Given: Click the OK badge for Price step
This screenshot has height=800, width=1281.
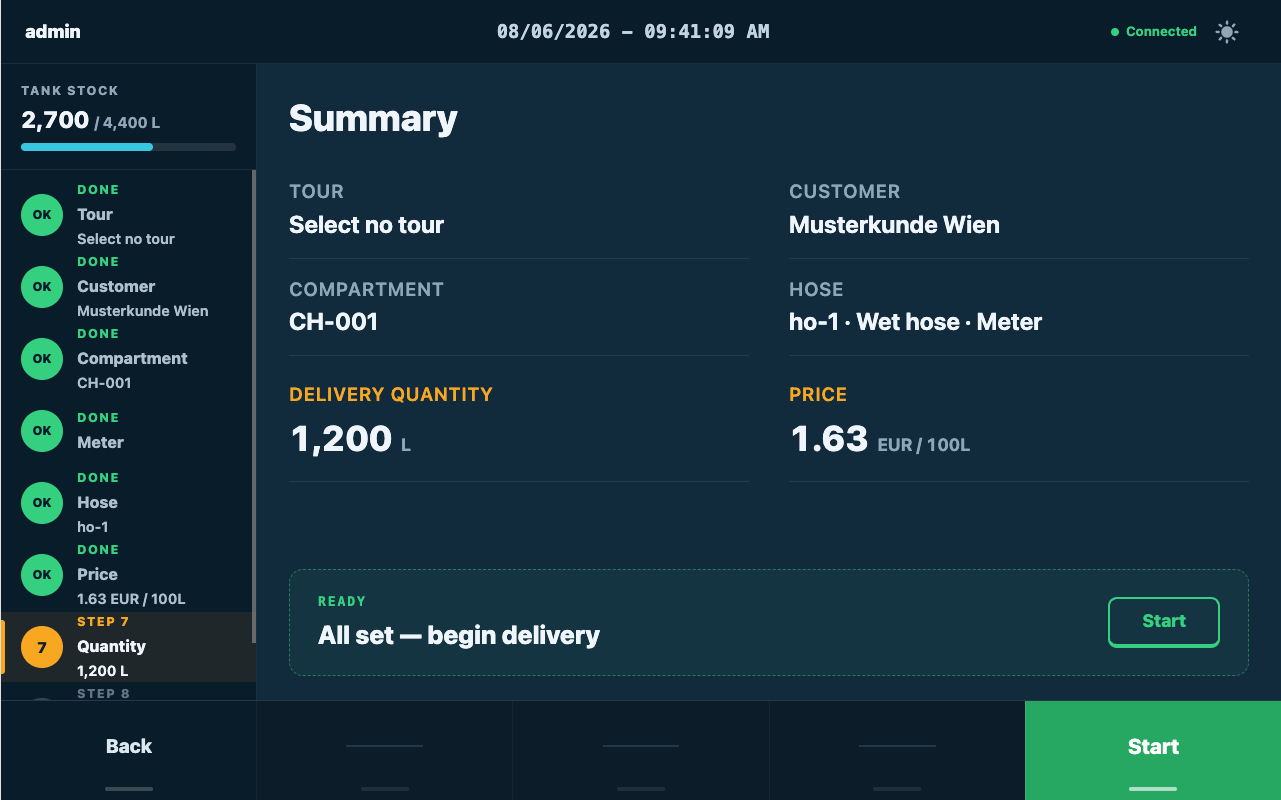Looking at the screenshot, I should [x=42, y=575].
